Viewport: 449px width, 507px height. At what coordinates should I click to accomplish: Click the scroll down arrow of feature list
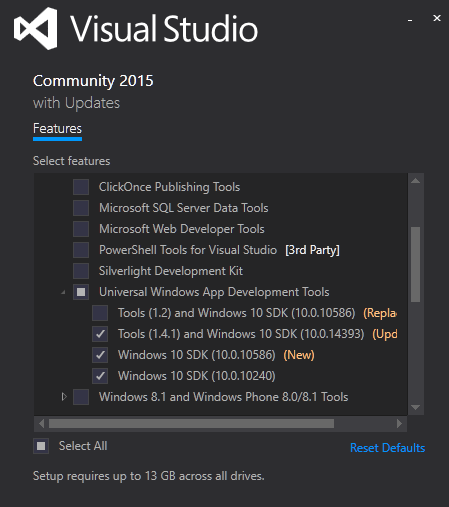pyautogui.click(x=416, y=407)
